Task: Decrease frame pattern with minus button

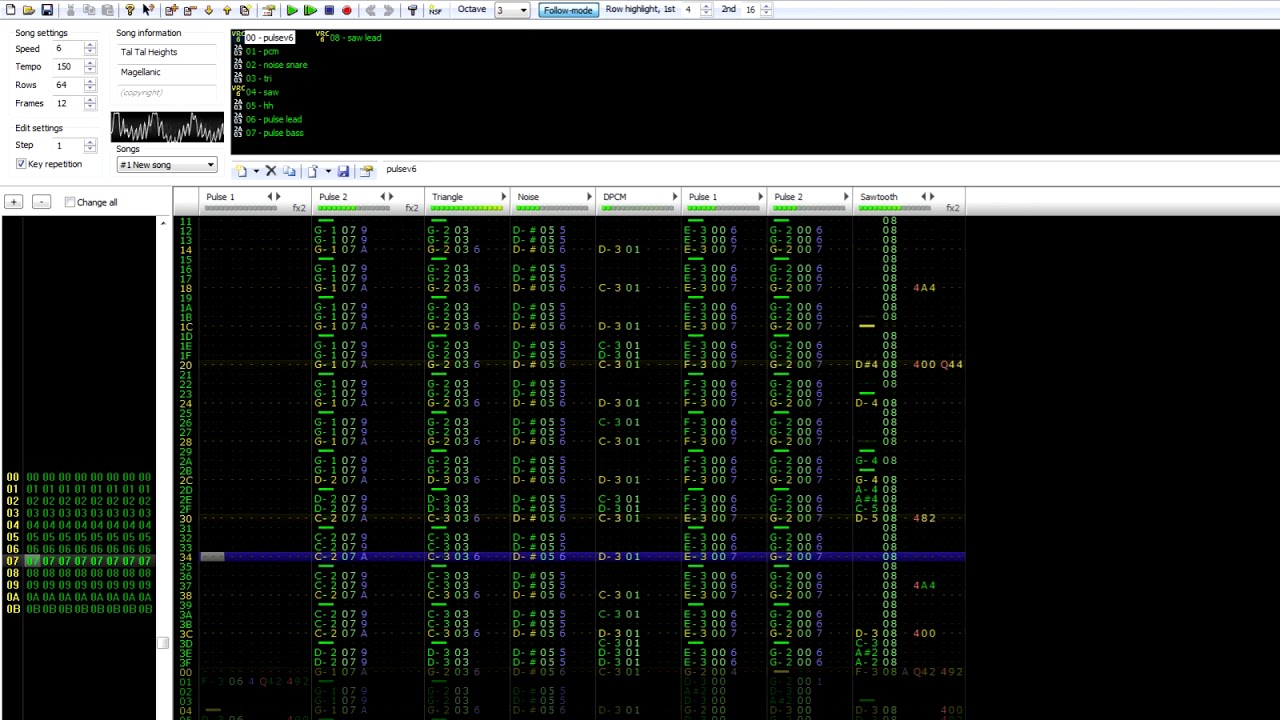Action: [x=41, y=203]
